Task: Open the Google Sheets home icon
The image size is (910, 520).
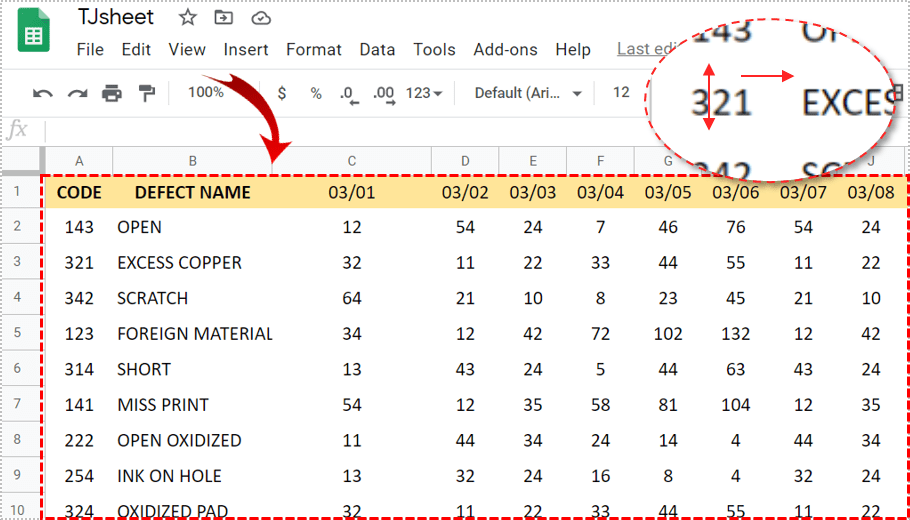Action: [33, 35]
